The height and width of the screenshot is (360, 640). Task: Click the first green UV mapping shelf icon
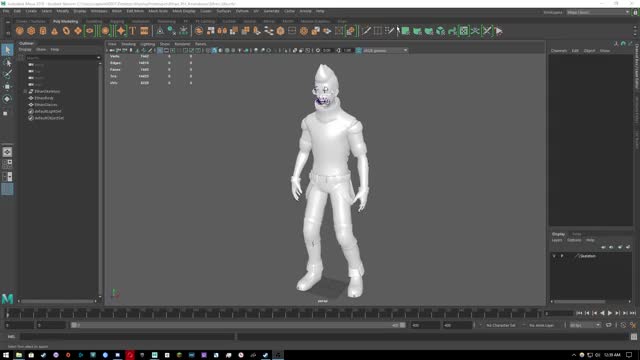coord(405,31)
